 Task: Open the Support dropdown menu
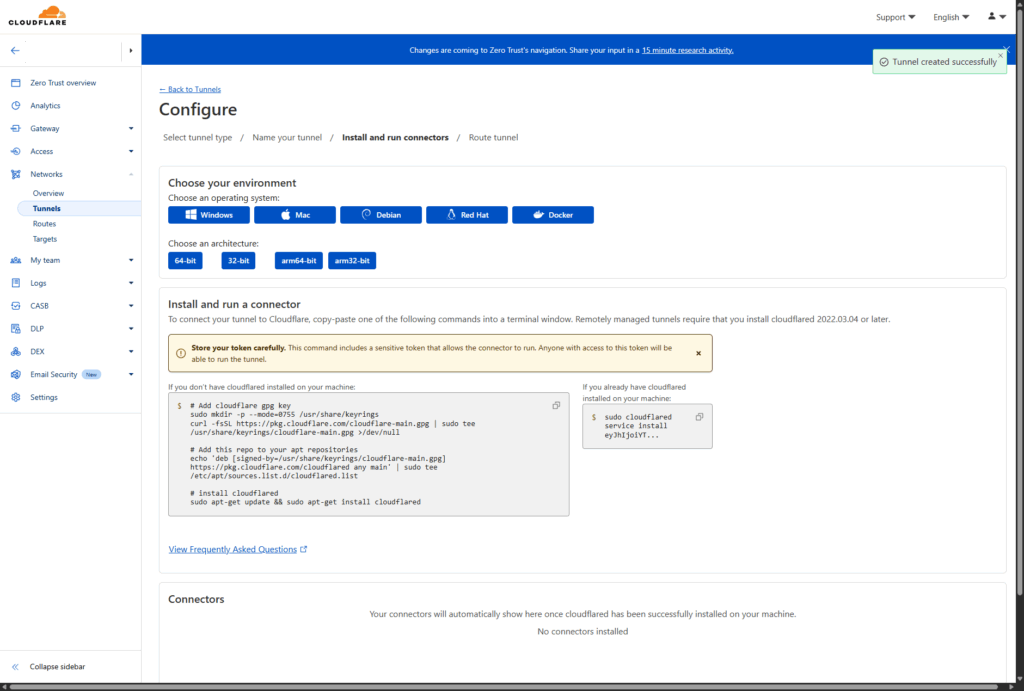(896, 17)
